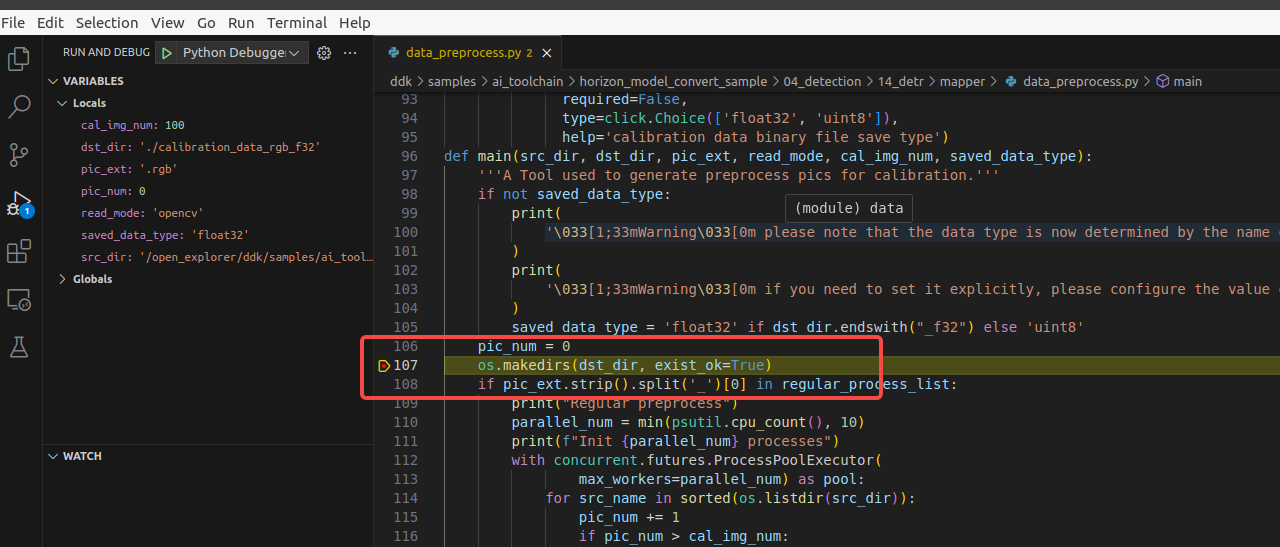Screen dimensions: 1280x547
Task: Click the green Start Debugging play button
Action: click(167, 53)
